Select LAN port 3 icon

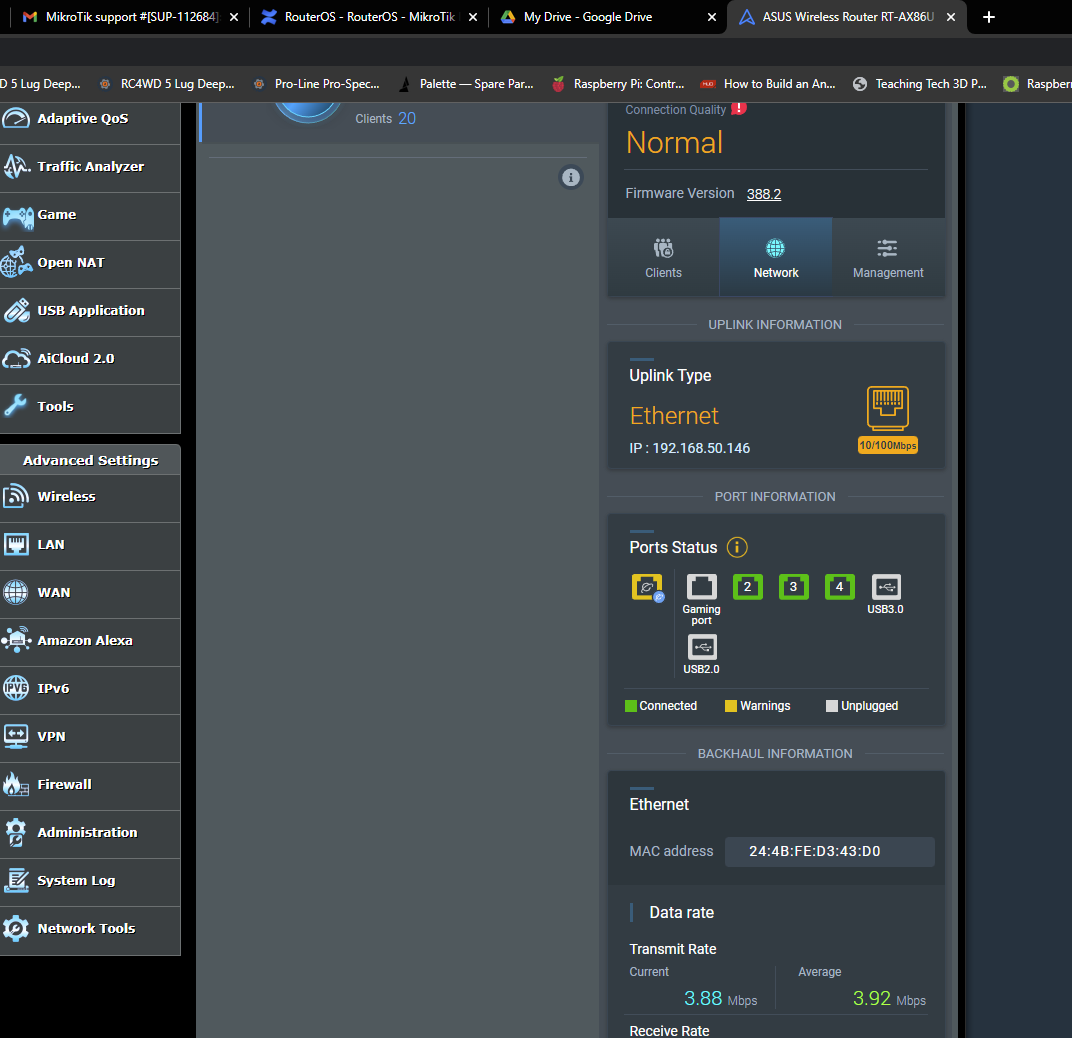(794, 587)
